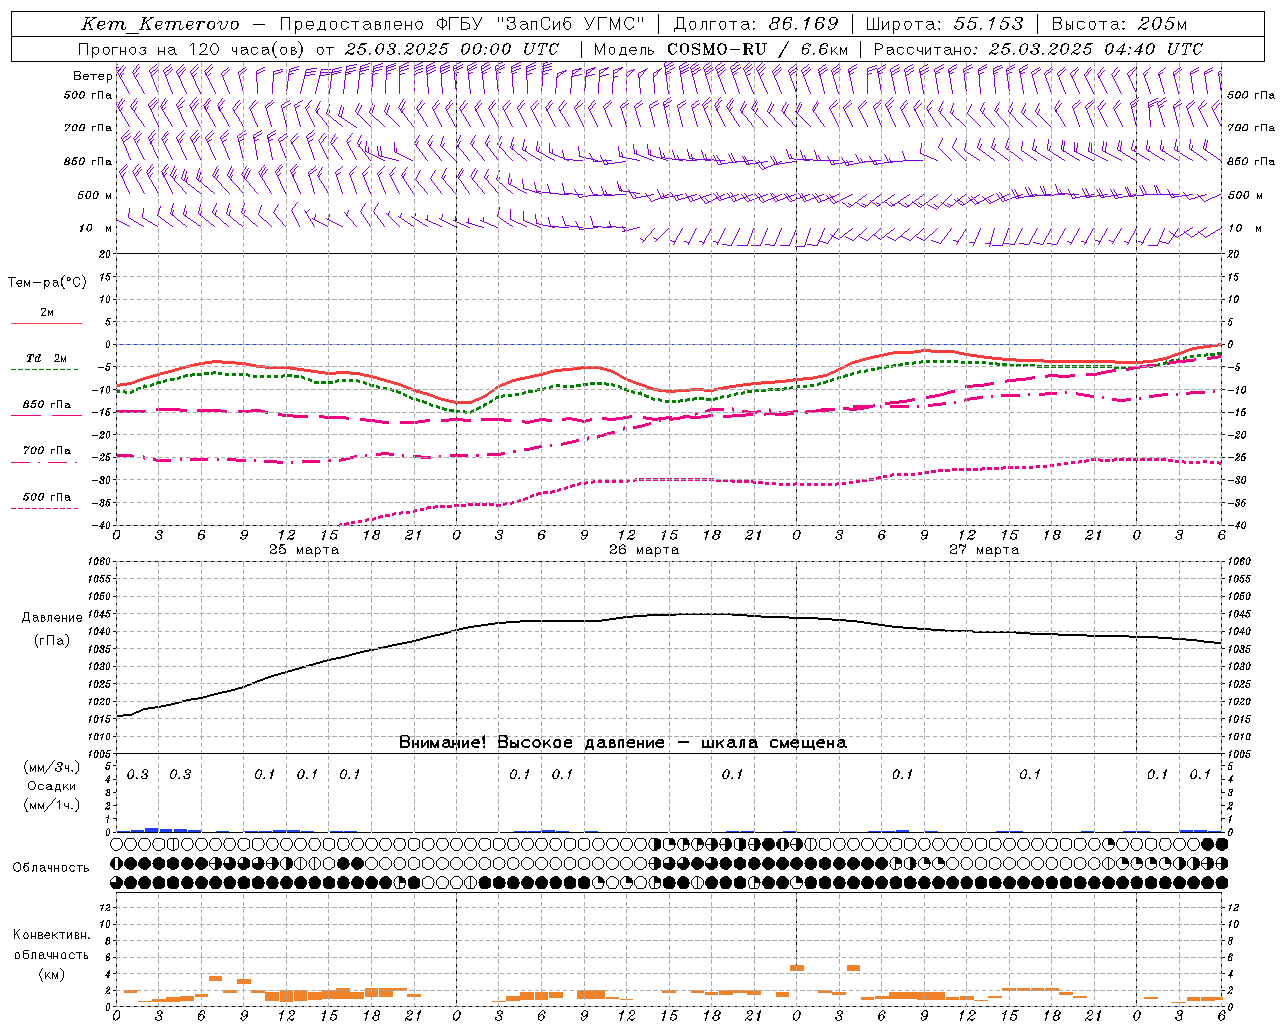Screen dimensions: 1280x1024
Task: Click the "27 марта" date label
Action: [x=984, y=550]
